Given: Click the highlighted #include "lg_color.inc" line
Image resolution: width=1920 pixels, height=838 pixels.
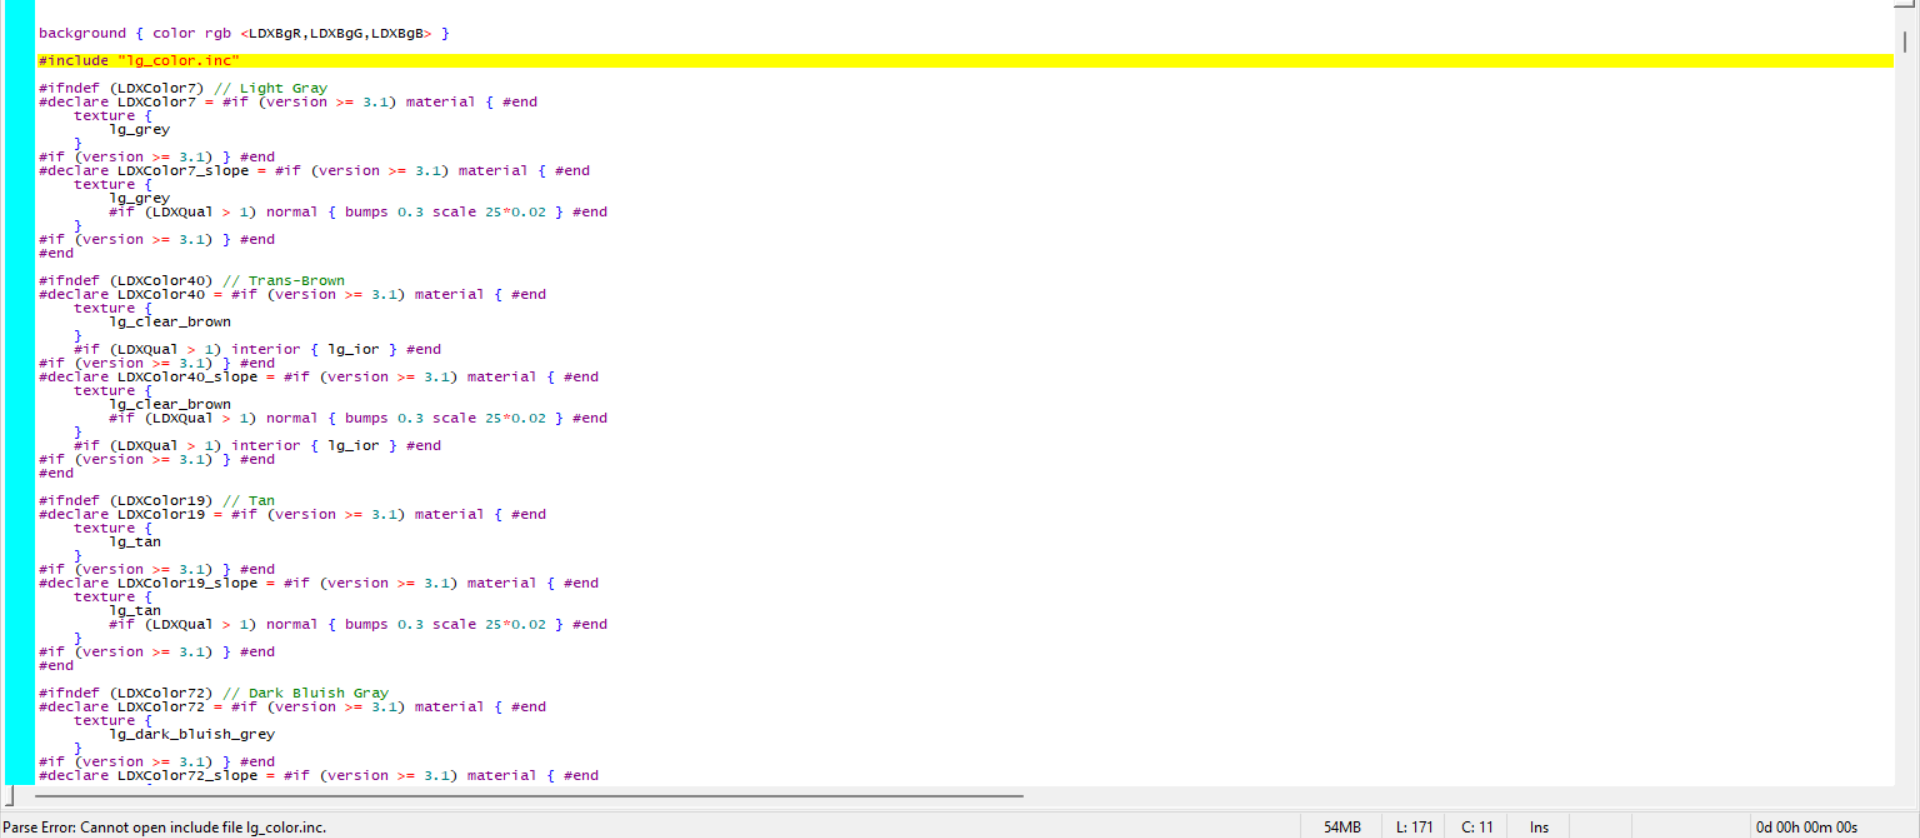Looking at the screenshot, I should click(140, 61).
